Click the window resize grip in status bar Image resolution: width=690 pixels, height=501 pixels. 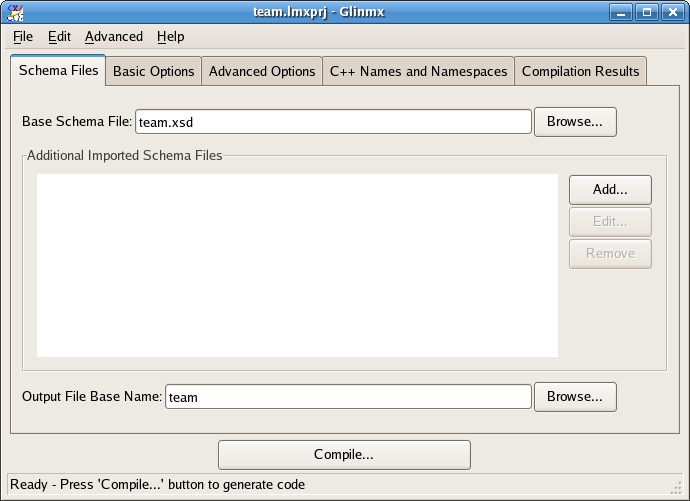676,487
